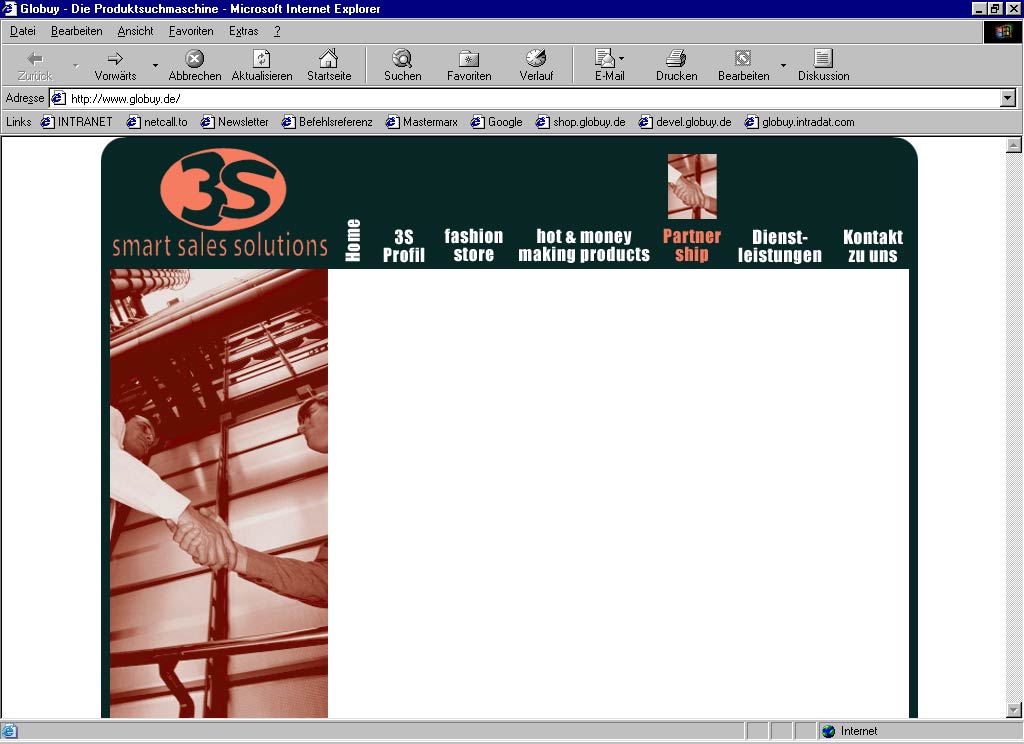The image size is (1024, 744).
Task: Open the Befehlsreferenz links bar shortcut
Action: (x=327, y=122)
